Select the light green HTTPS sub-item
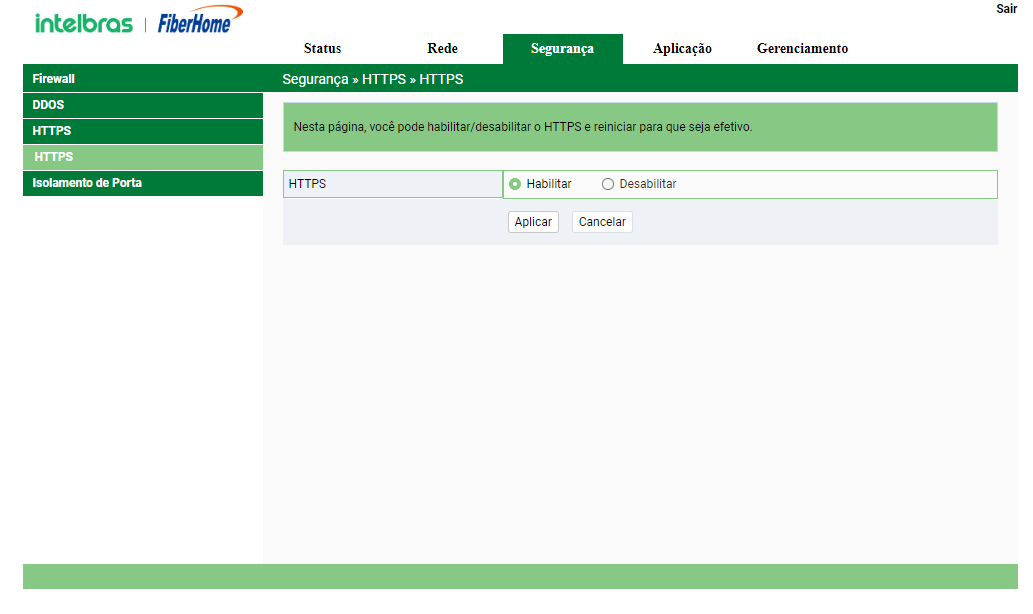 pyautogui.click(x=143, y=157)
